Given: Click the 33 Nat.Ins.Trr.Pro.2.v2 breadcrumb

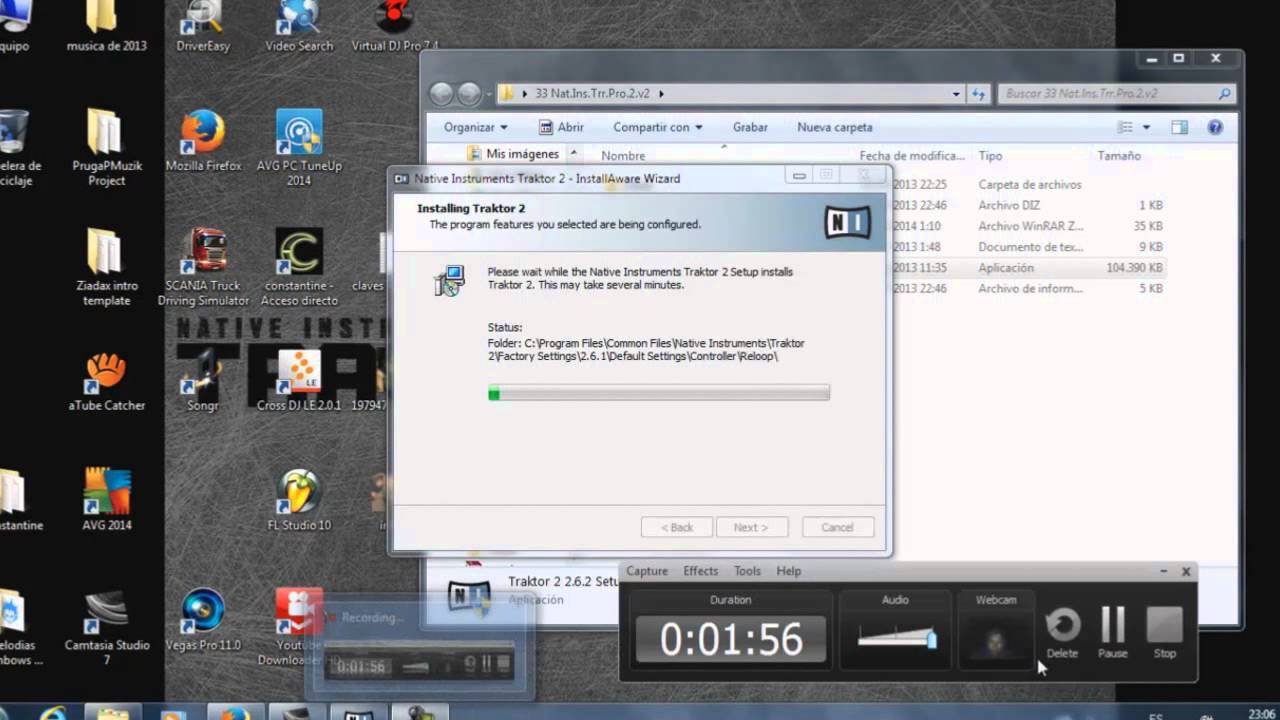Looking at the screenshot, I should point(592,94).
